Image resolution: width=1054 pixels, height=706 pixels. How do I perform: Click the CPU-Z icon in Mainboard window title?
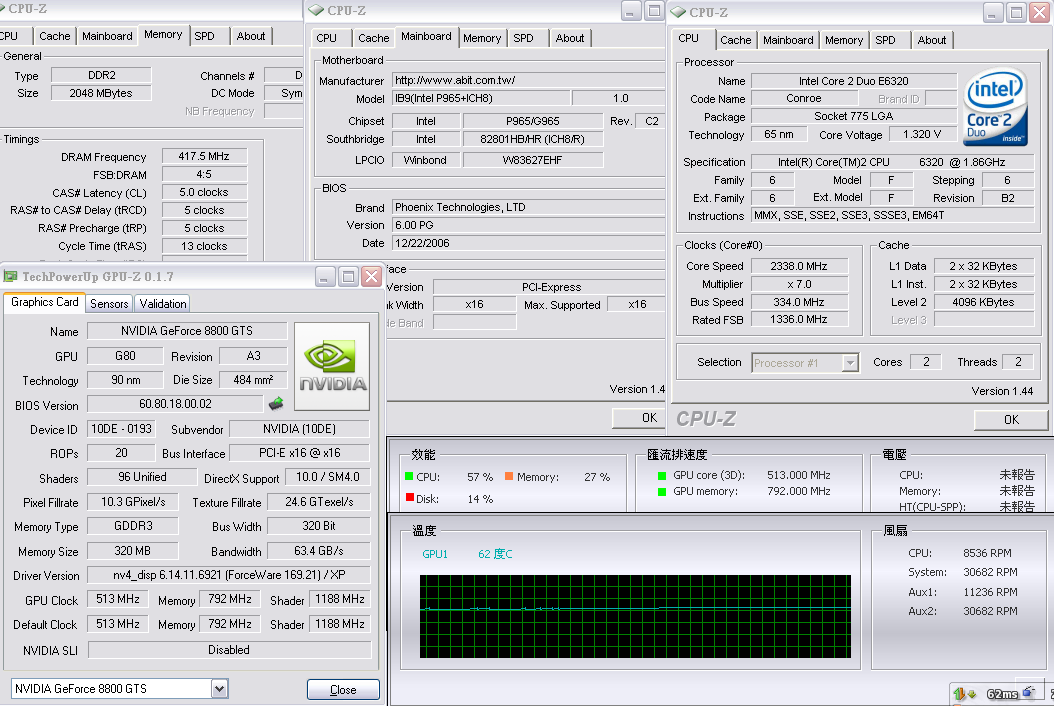pyautogui.click(x=316, y=10)
